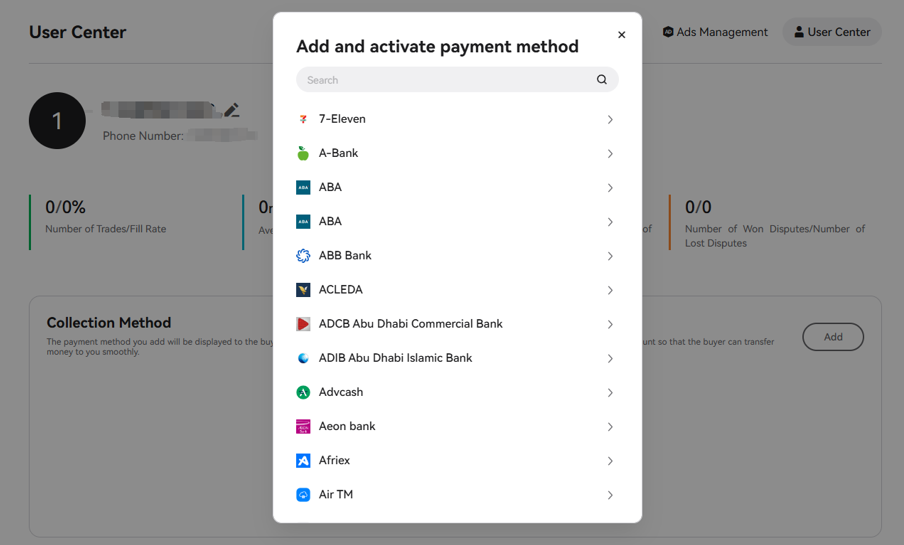Click the 0/0 disputes value
Screen dimensions: 904x545
pos(698,206)
